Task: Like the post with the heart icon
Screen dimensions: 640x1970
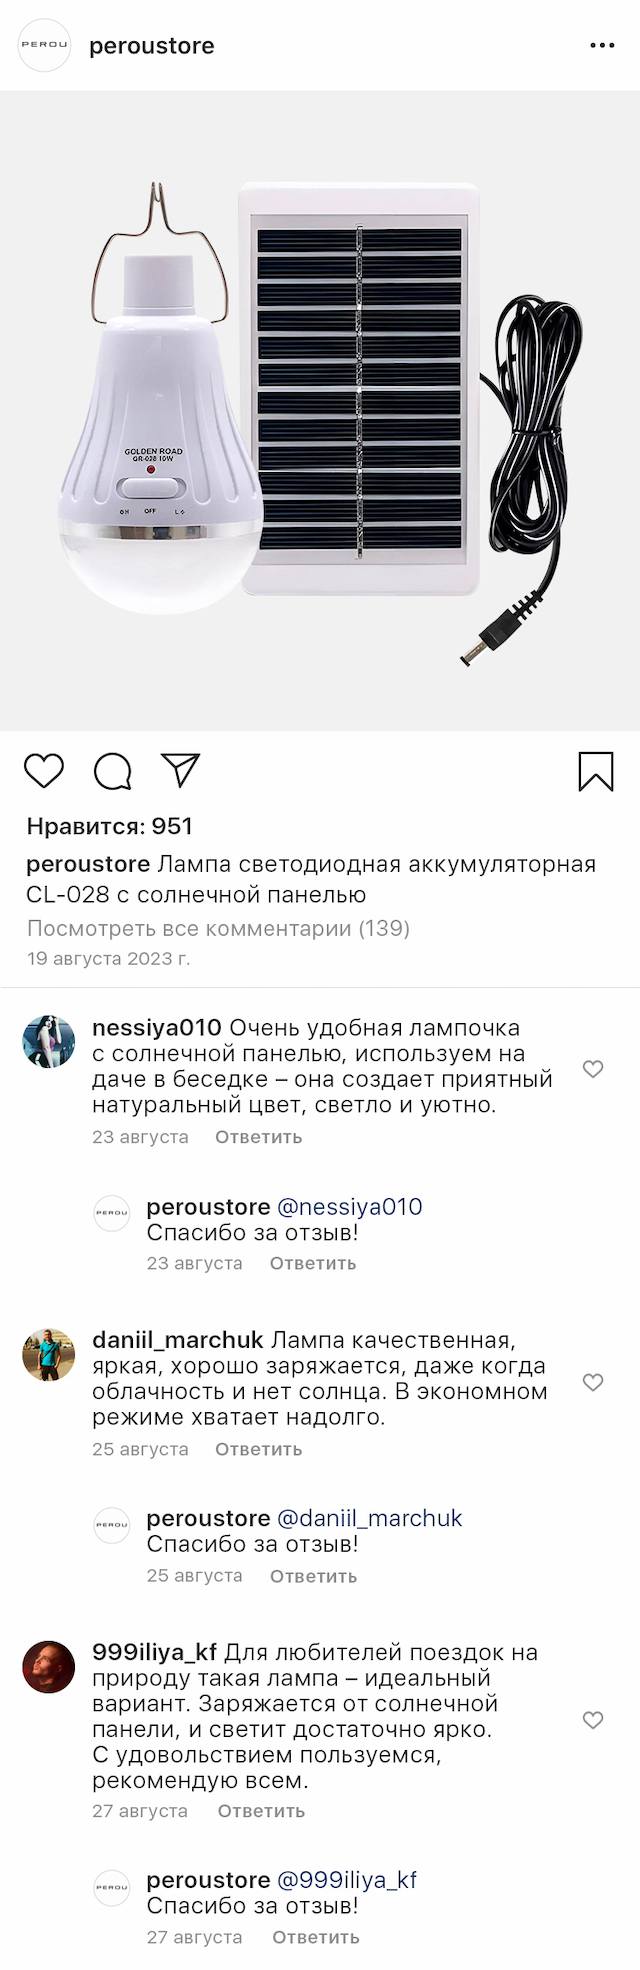Action: tap(44, 771)
